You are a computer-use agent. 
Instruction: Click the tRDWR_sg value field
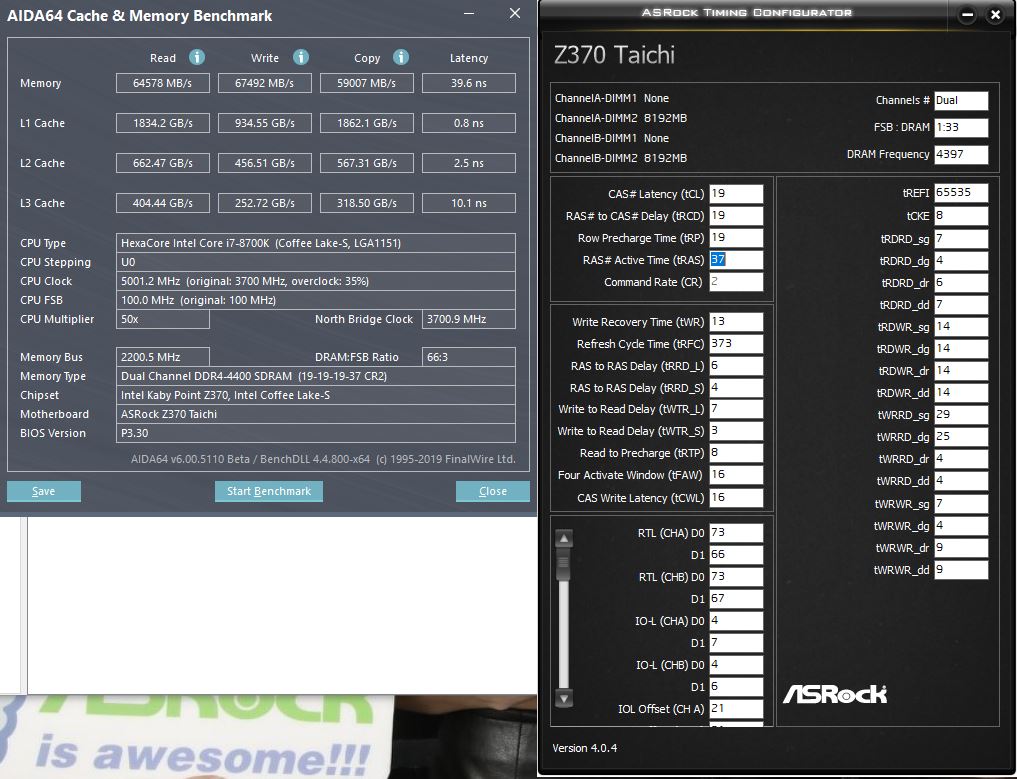[961, 327]
